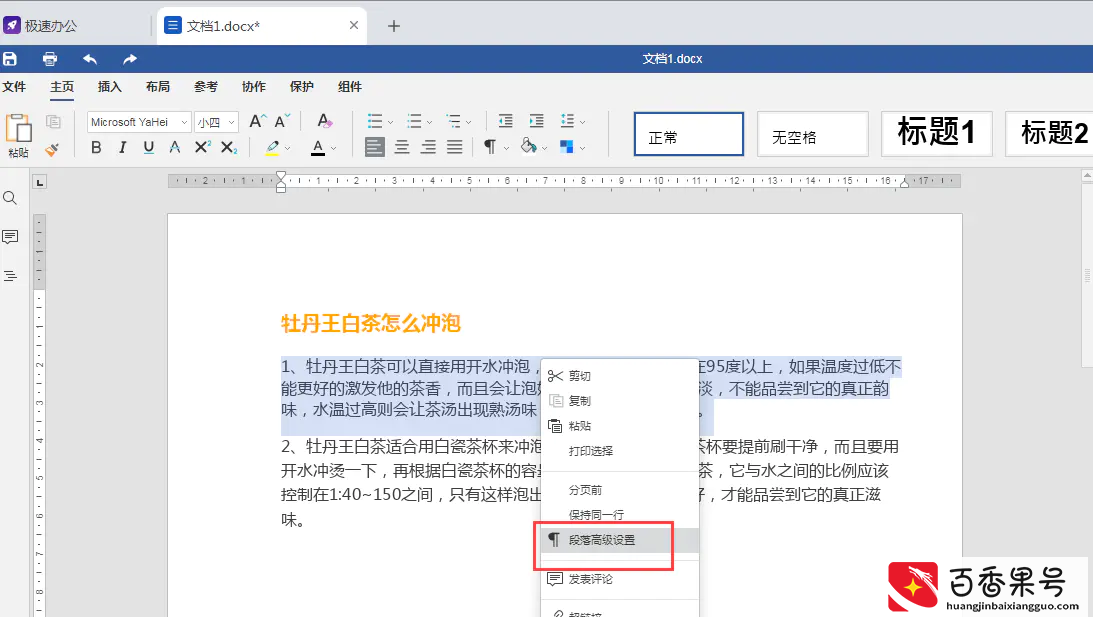Click the print icon in title bar
1093x617 pixels.
[x=49, y=59]
